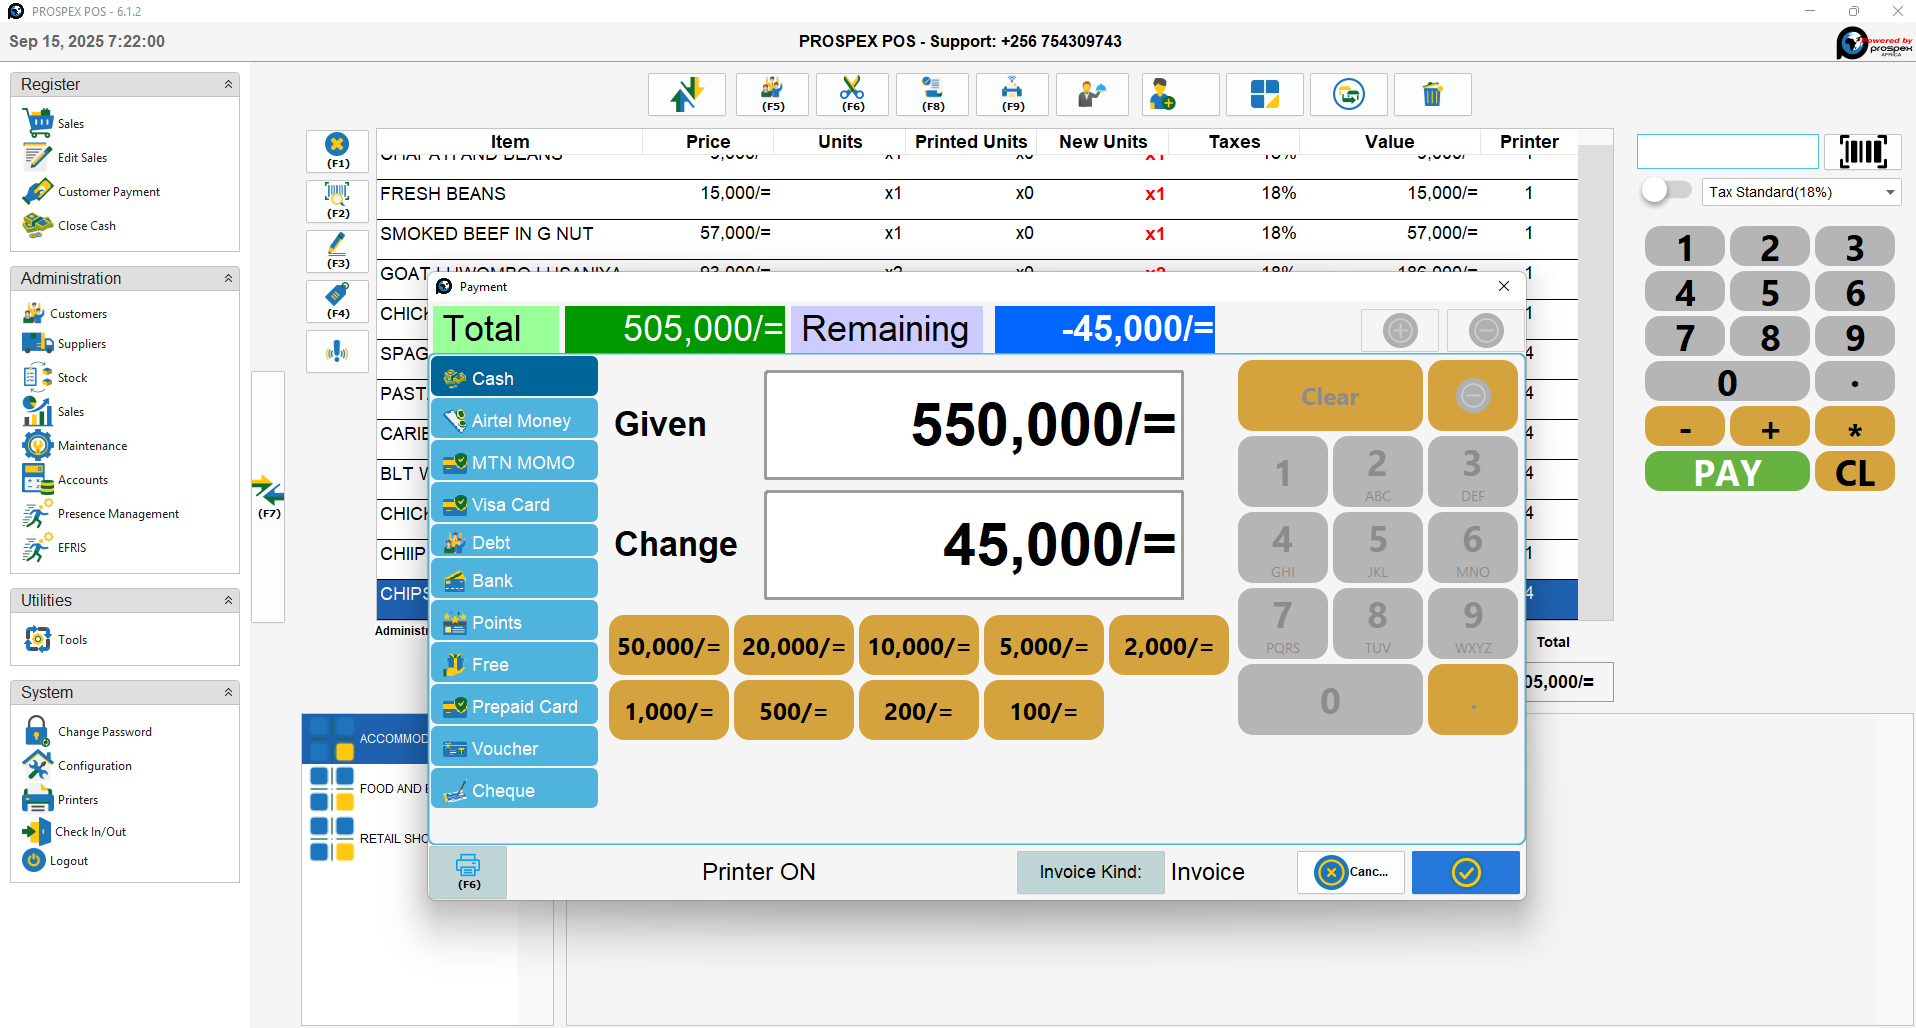The image size is (1916, 1028).
Task: Click the green PAY button
Action: 1726,472
